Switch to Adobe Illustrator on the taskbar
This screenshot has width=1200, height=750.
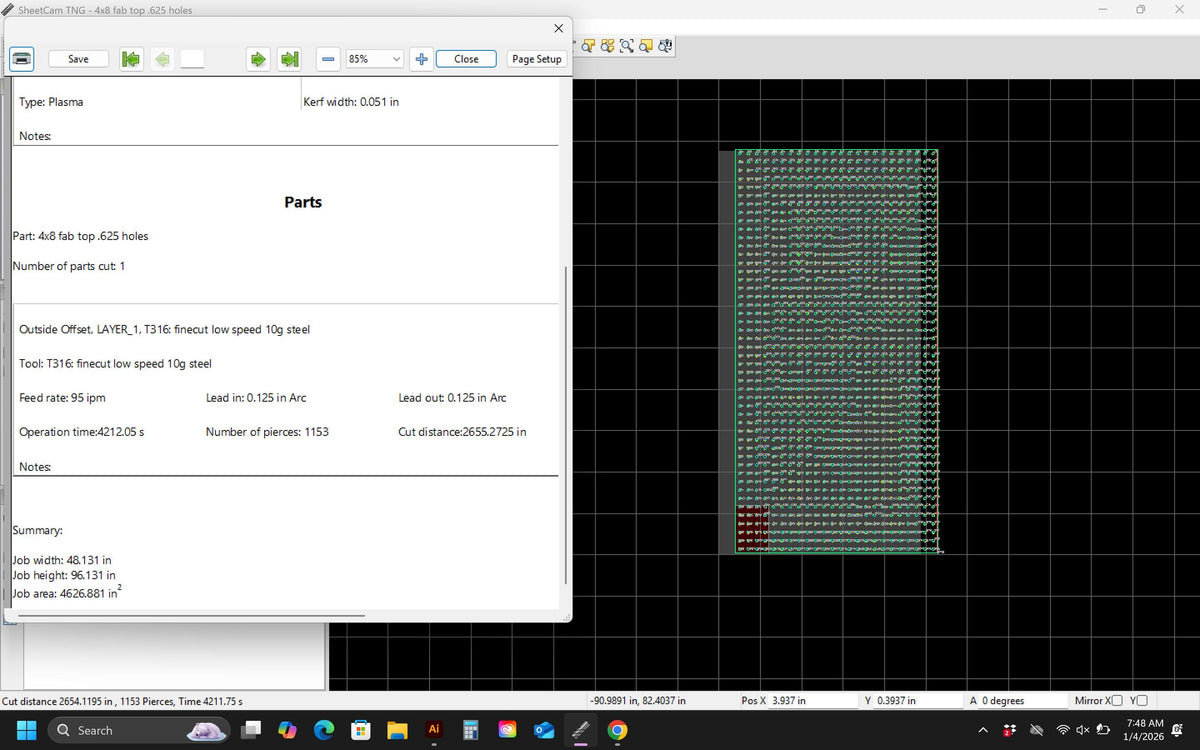tap(434, 730)
